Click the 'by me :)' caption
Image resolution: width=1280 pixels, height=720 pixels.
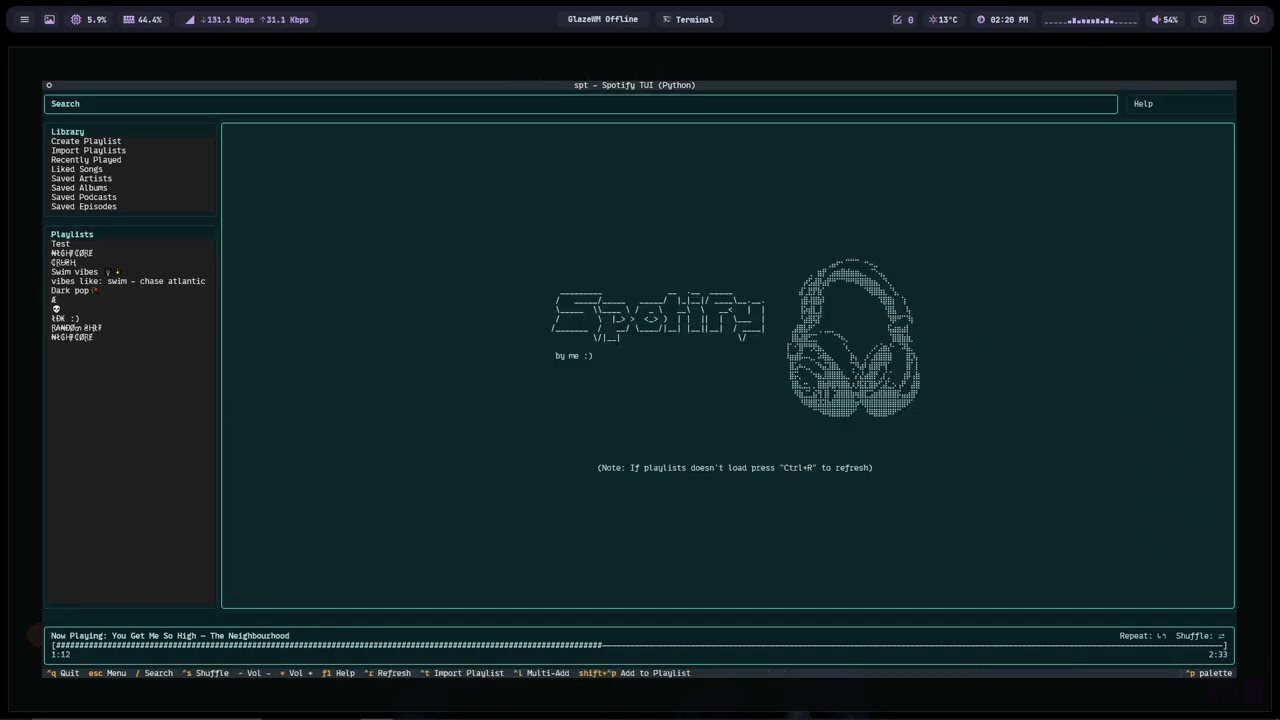point(574,356)
